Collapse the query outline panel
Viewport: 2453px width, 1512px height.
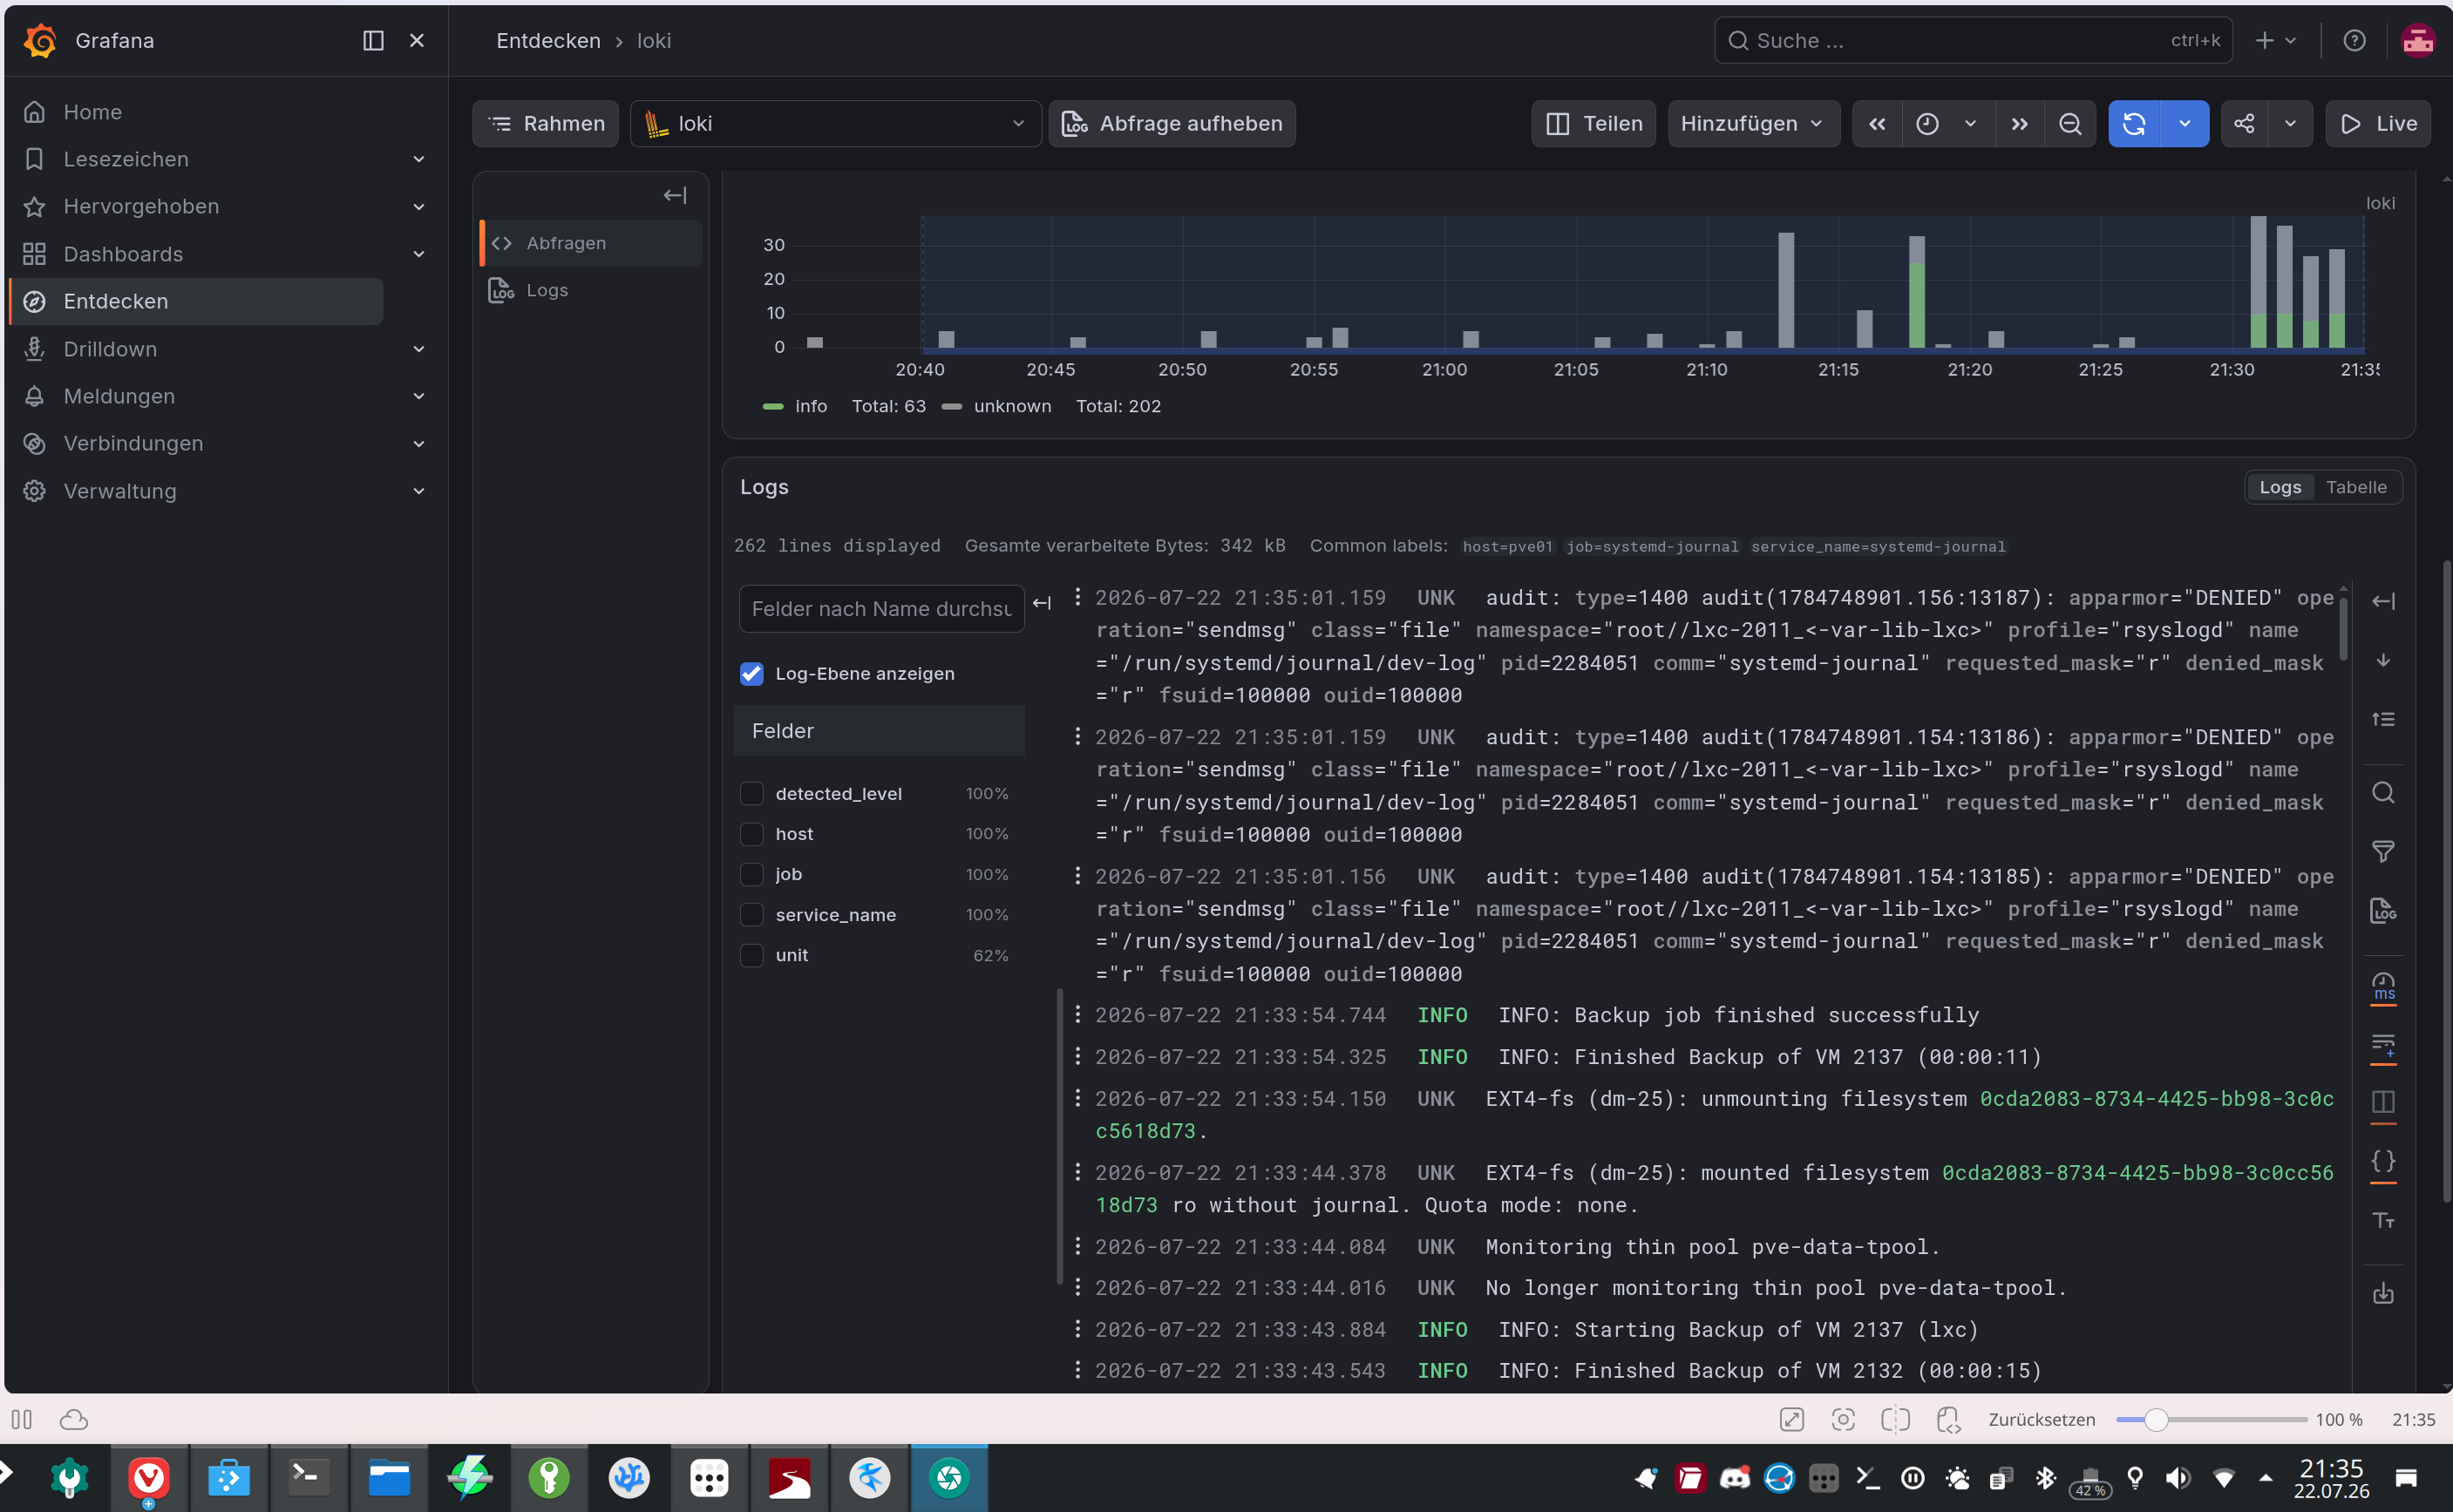point(675,196)
